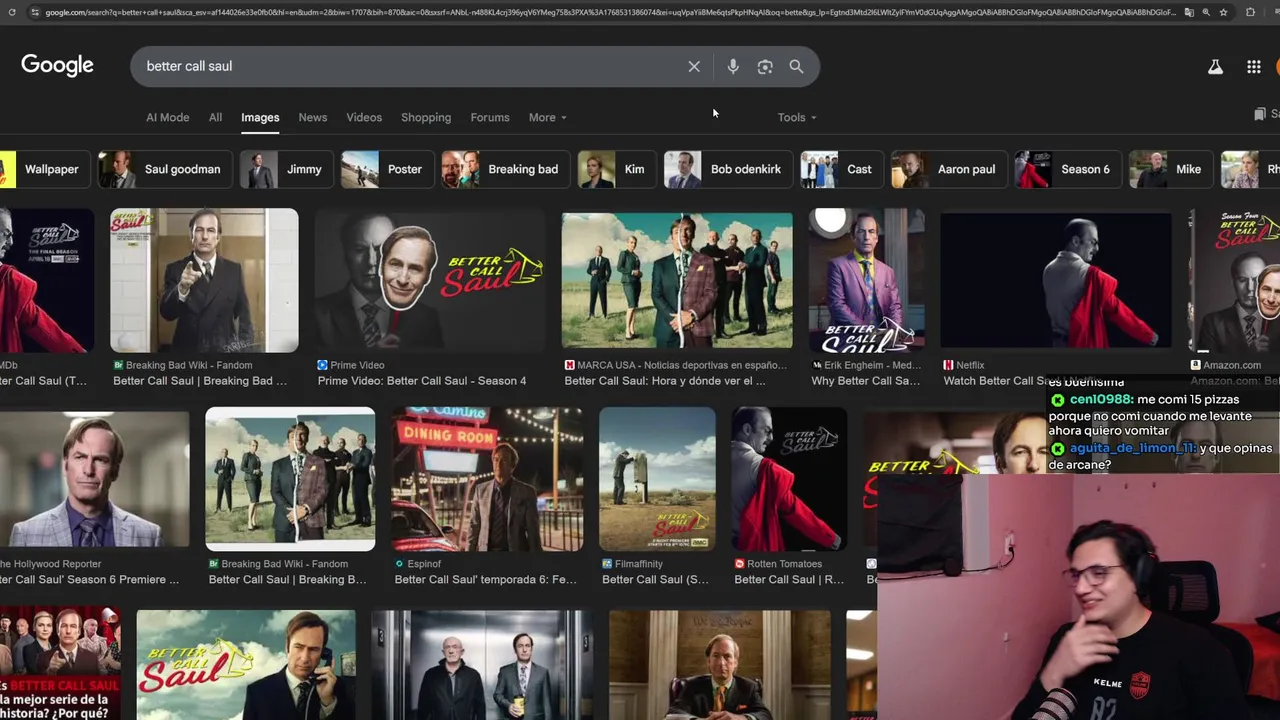Click 'Better Call Saul' temporada 6 Espinof title
The height and width of the screenshot is (720, 1280).
click(x=486, y=580)
